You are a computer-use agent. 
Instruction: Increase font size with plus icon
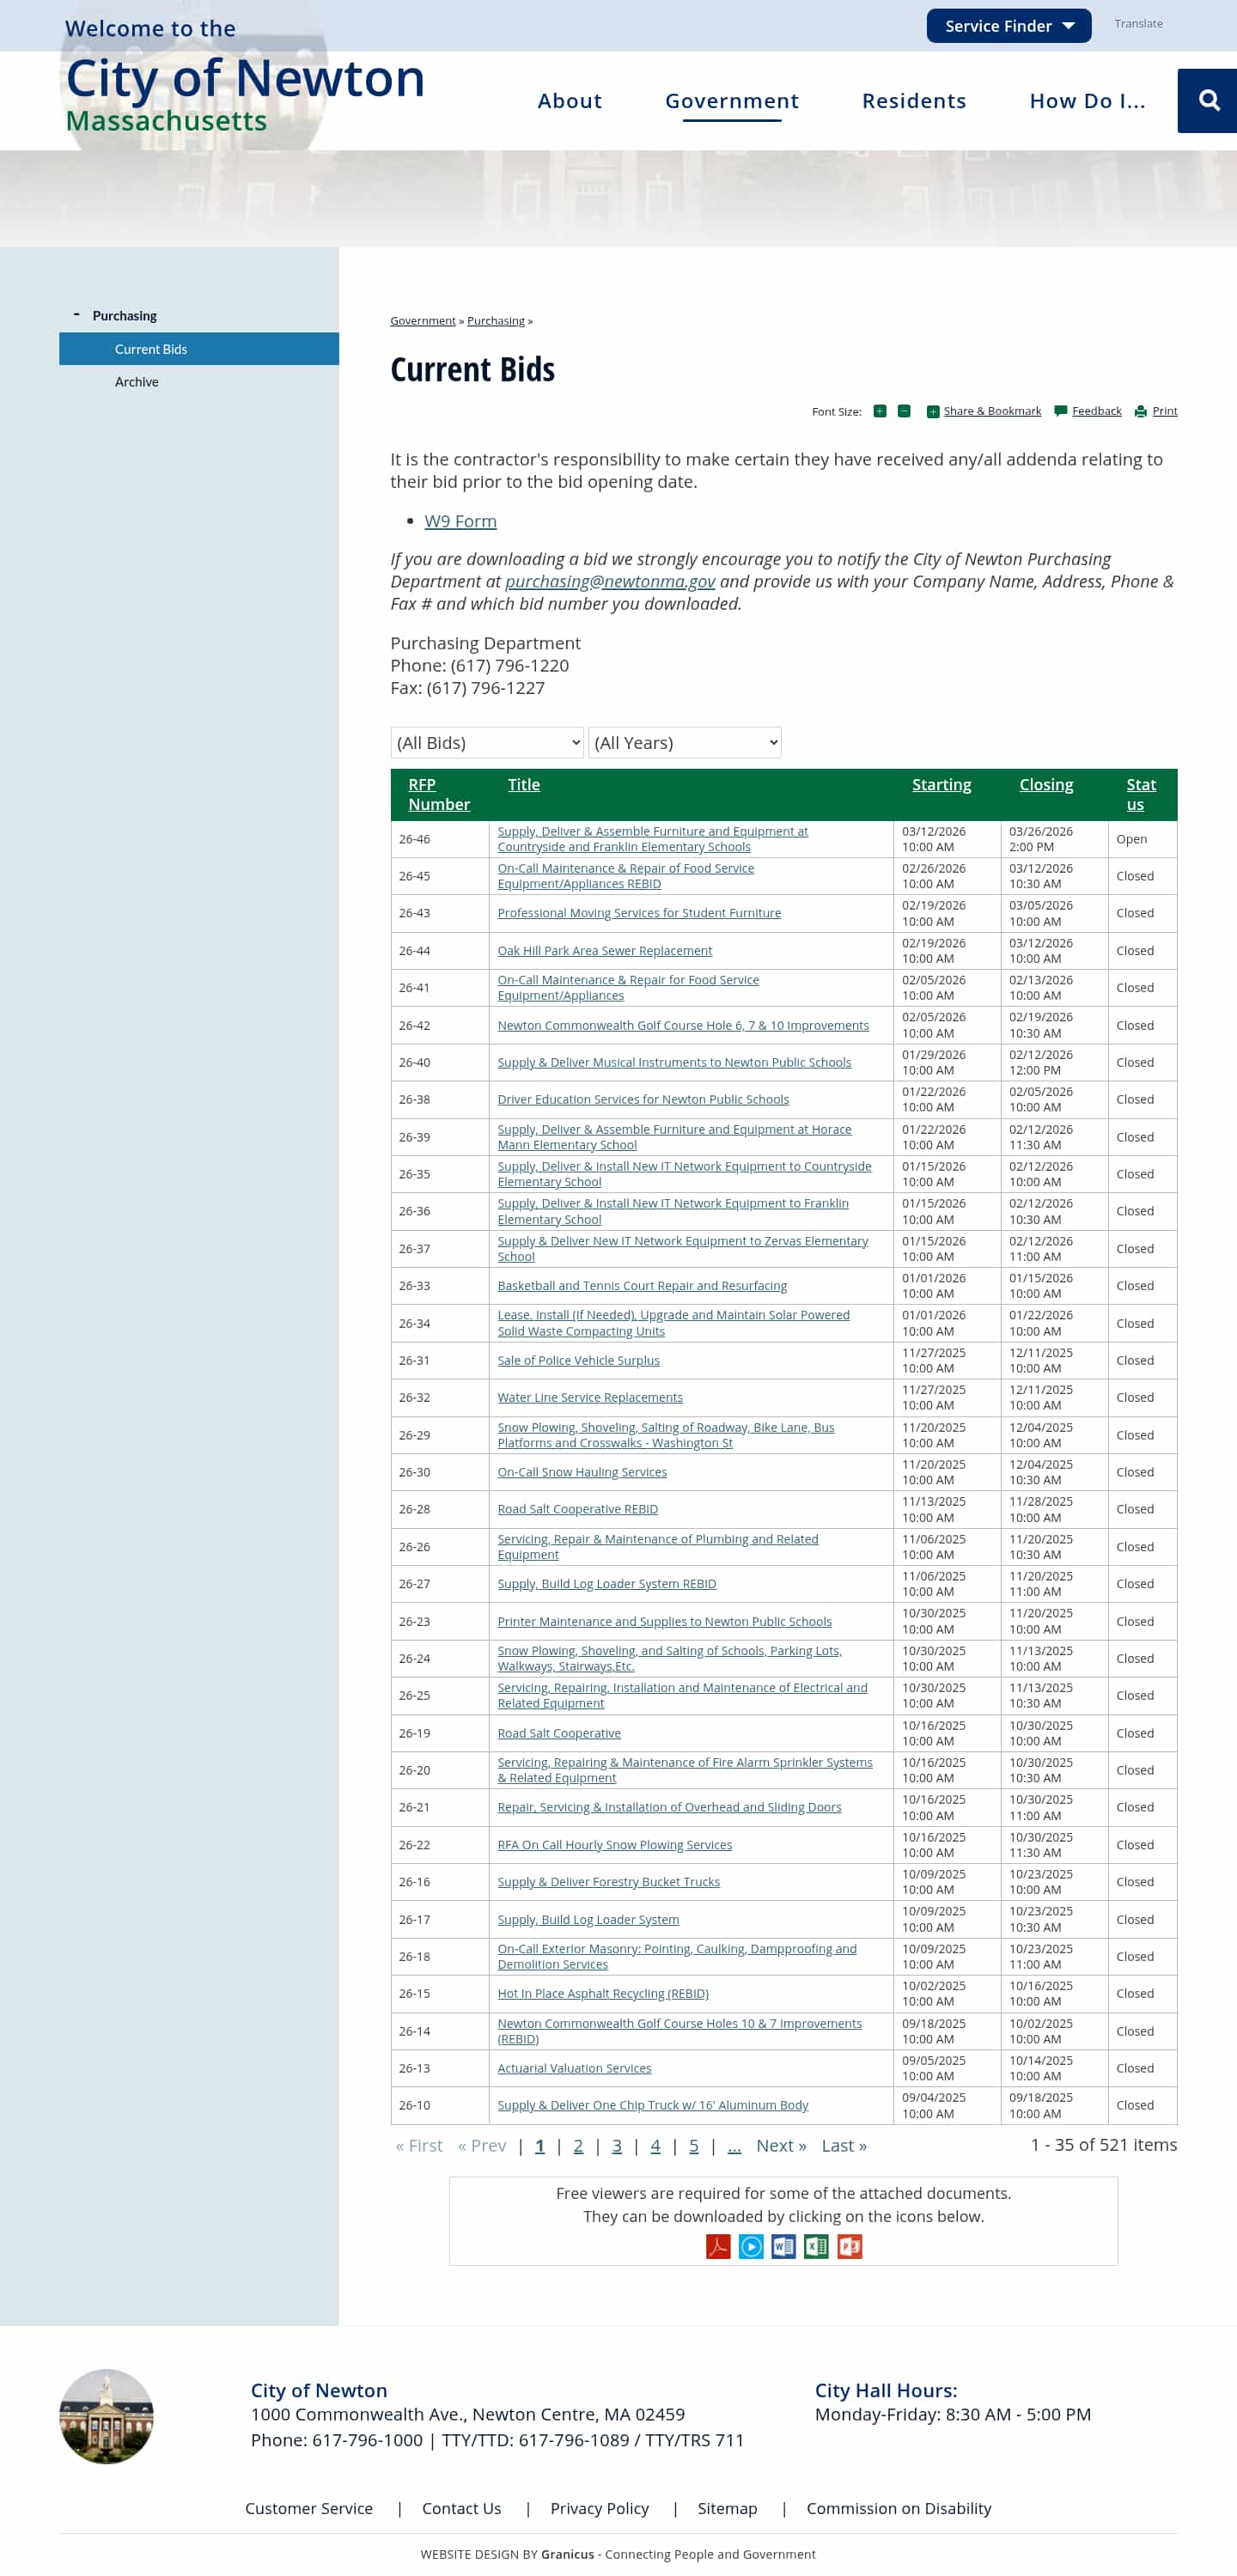click(x=880, y=411)
